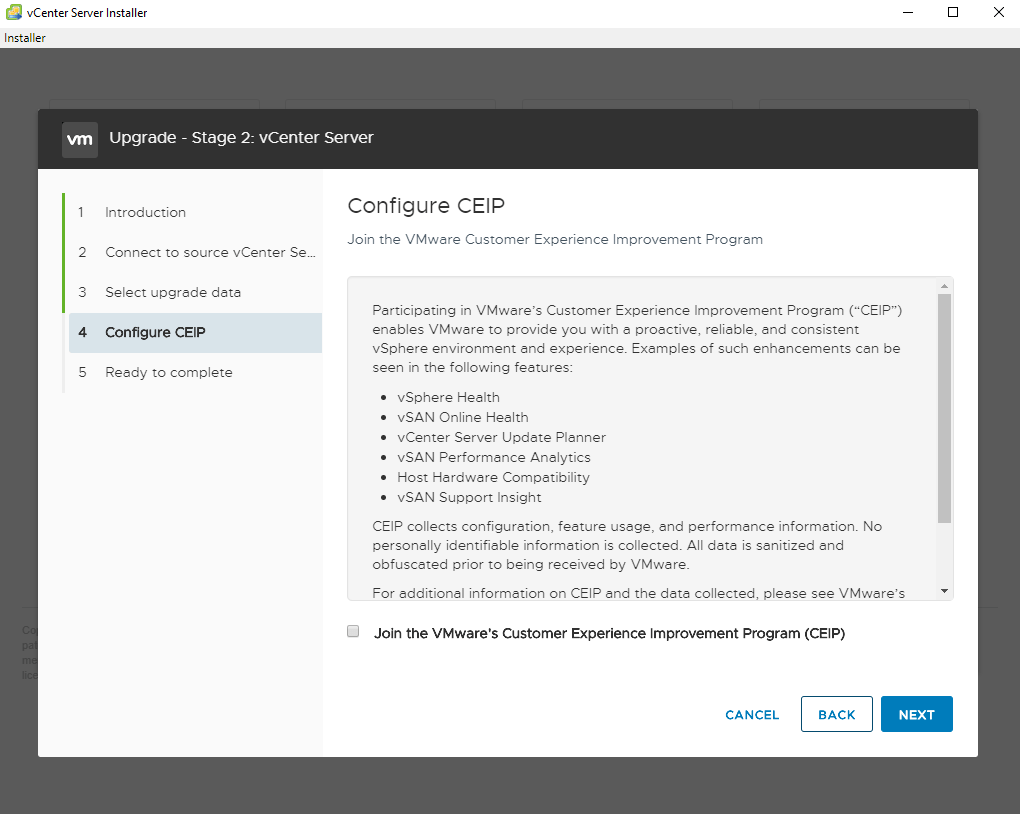Close the vCenter Server Installer window
The width and height of the screenshot is (1020, 814).
(x=998, y=12)
